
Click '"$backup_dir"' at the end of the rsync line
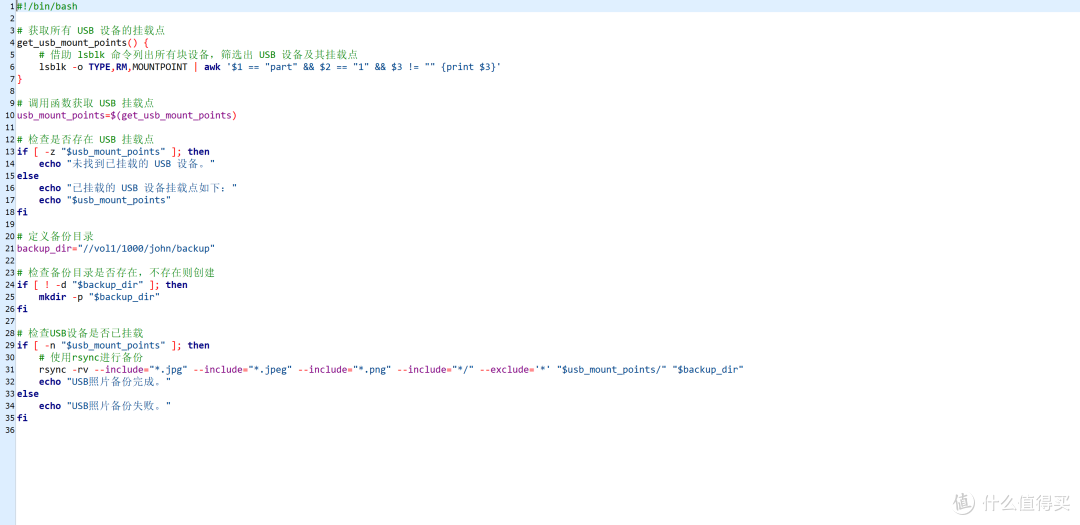point(708,369)
